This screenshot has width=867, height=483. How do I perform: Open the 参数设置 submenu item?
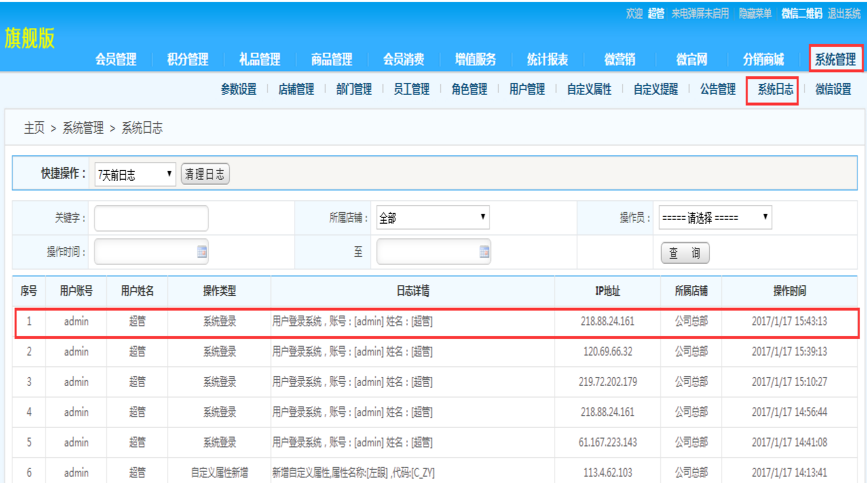coord(238,89)
